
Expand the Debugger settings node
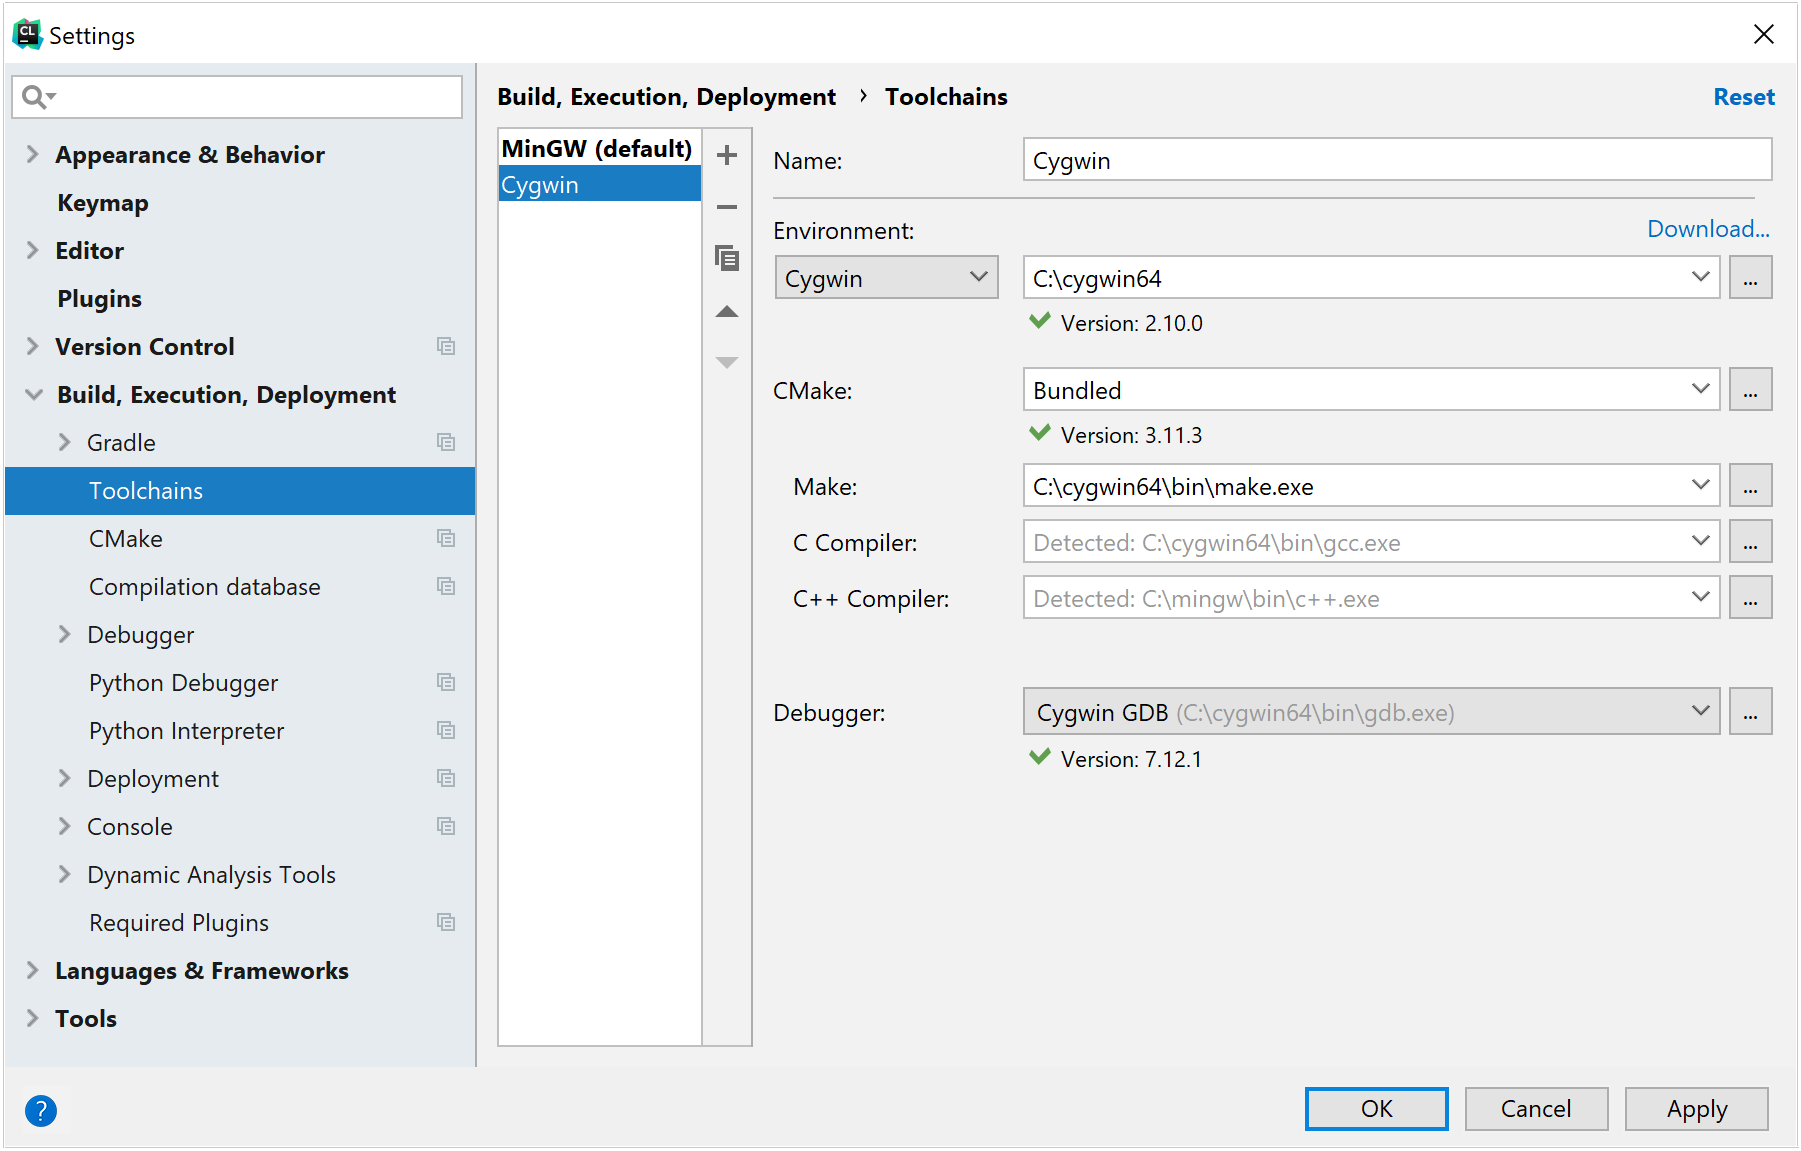[65, 635]
